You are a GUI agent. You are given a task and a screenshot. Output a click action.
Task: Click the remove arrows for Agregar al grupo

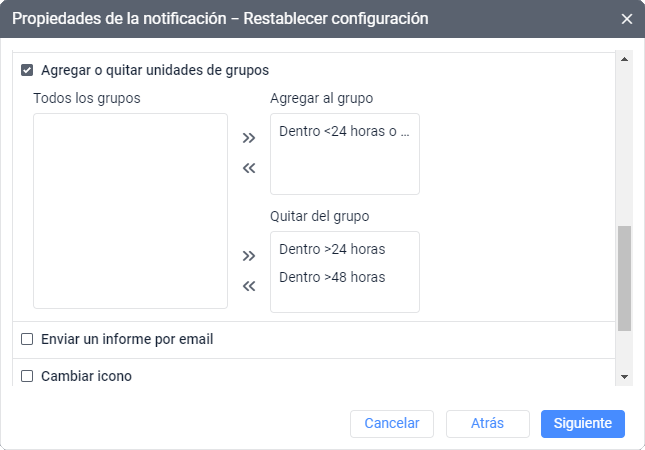click(x=249, y=168)
